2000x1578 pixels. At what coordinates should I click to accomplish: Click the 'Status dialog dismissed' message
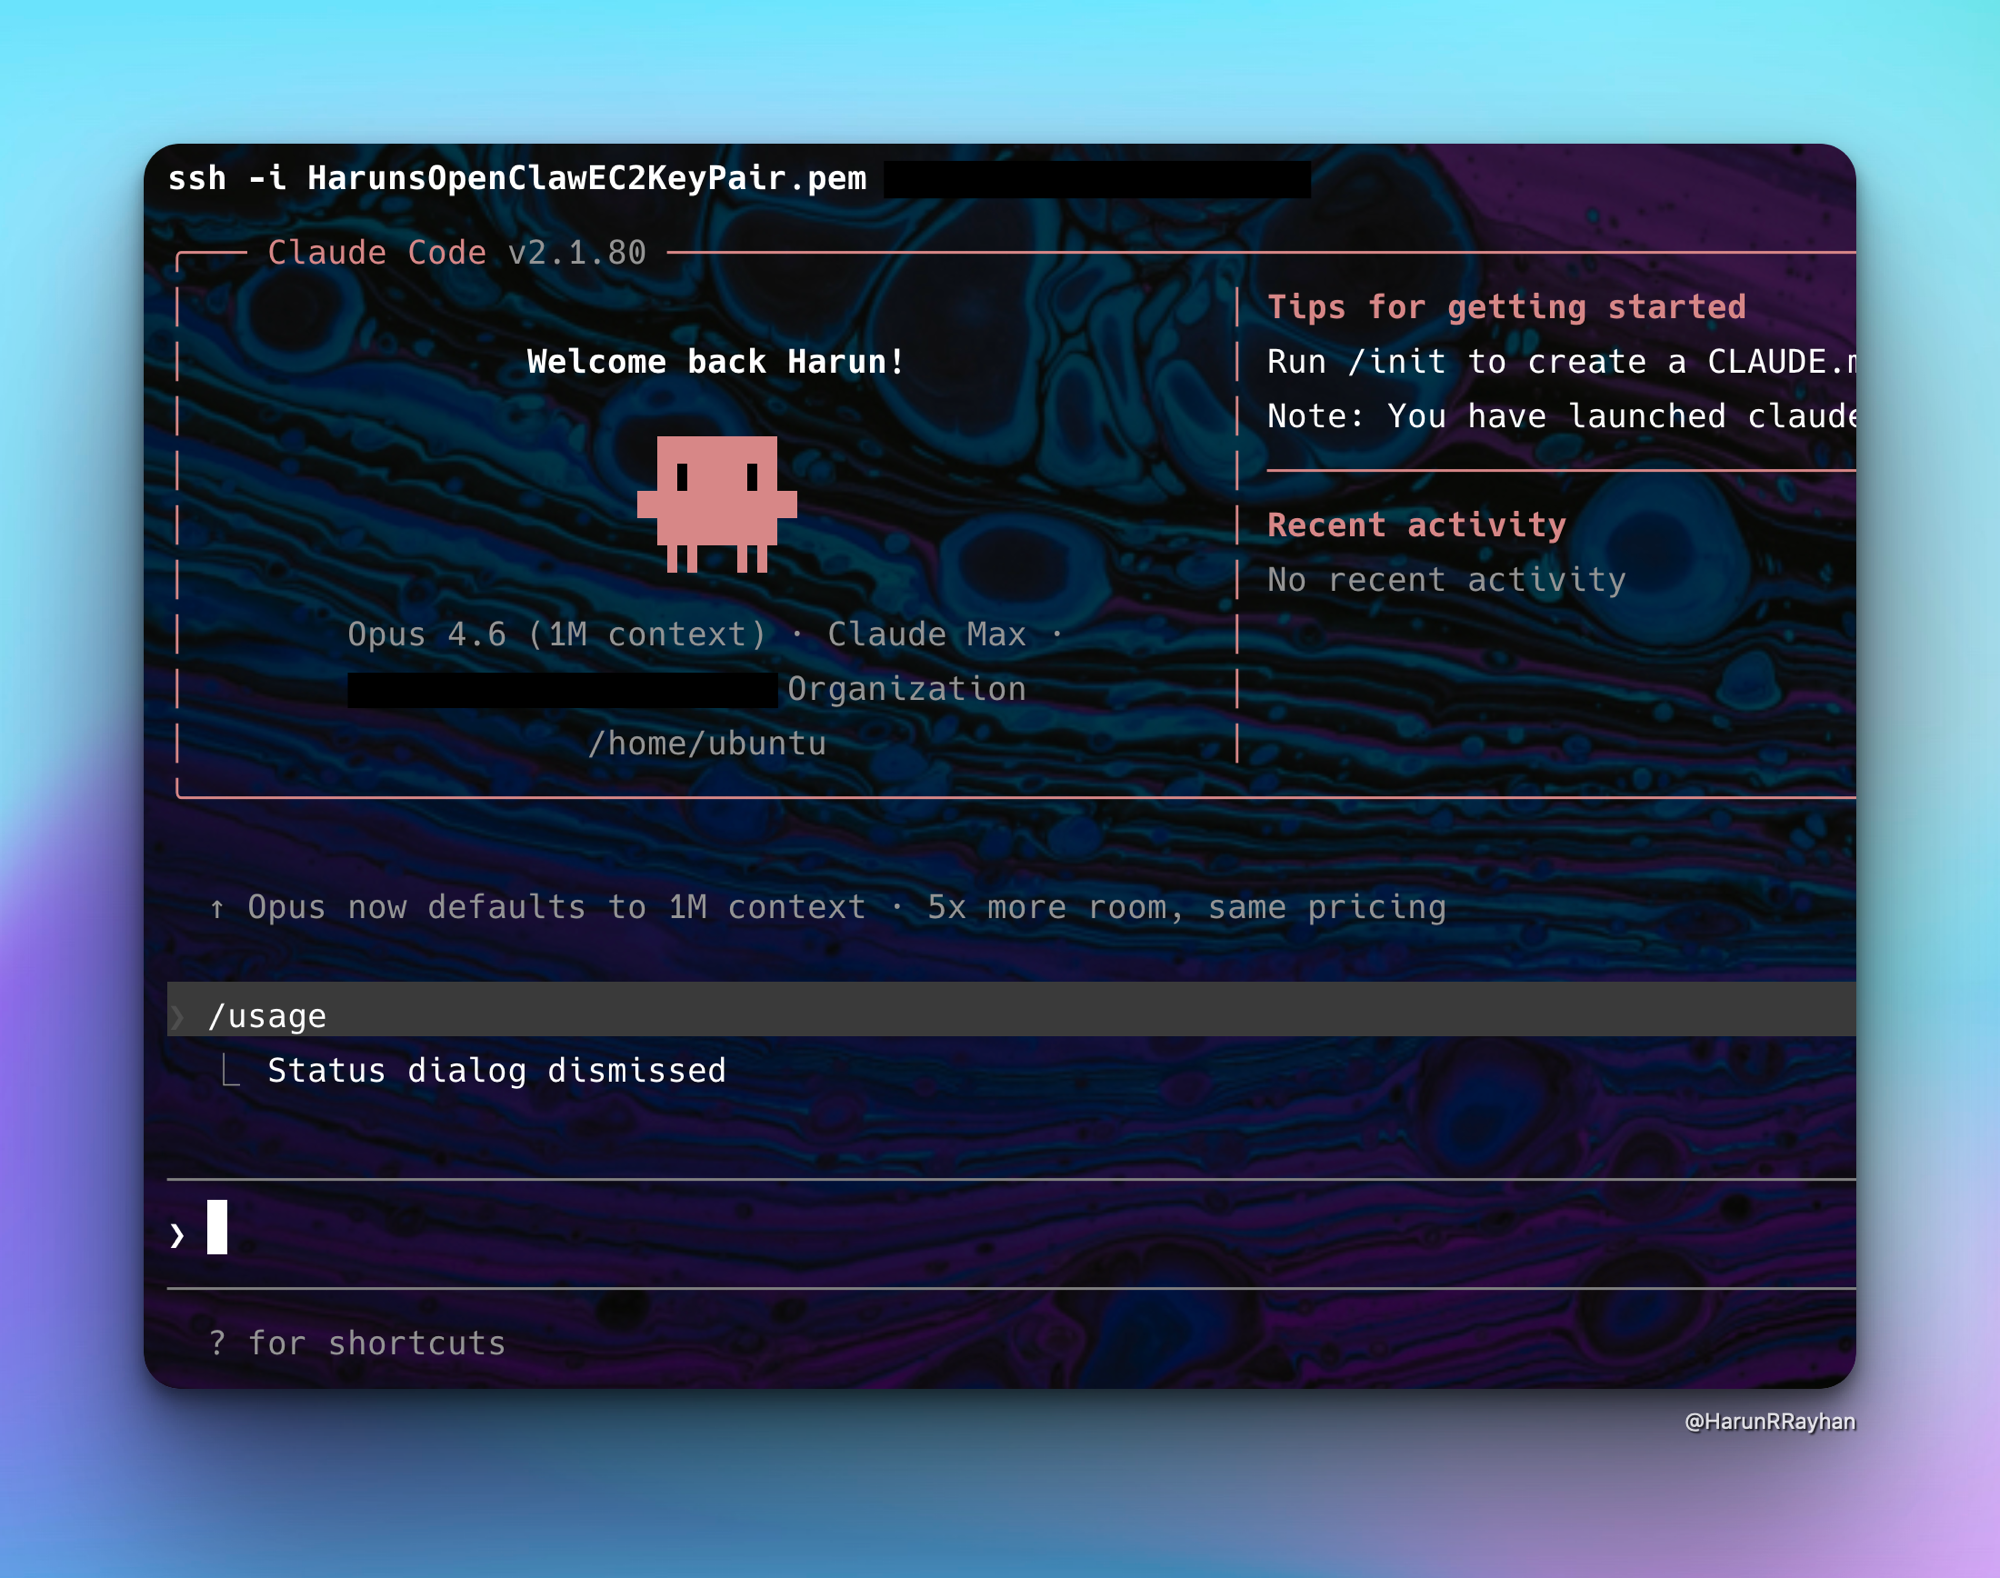point(496,1071)
